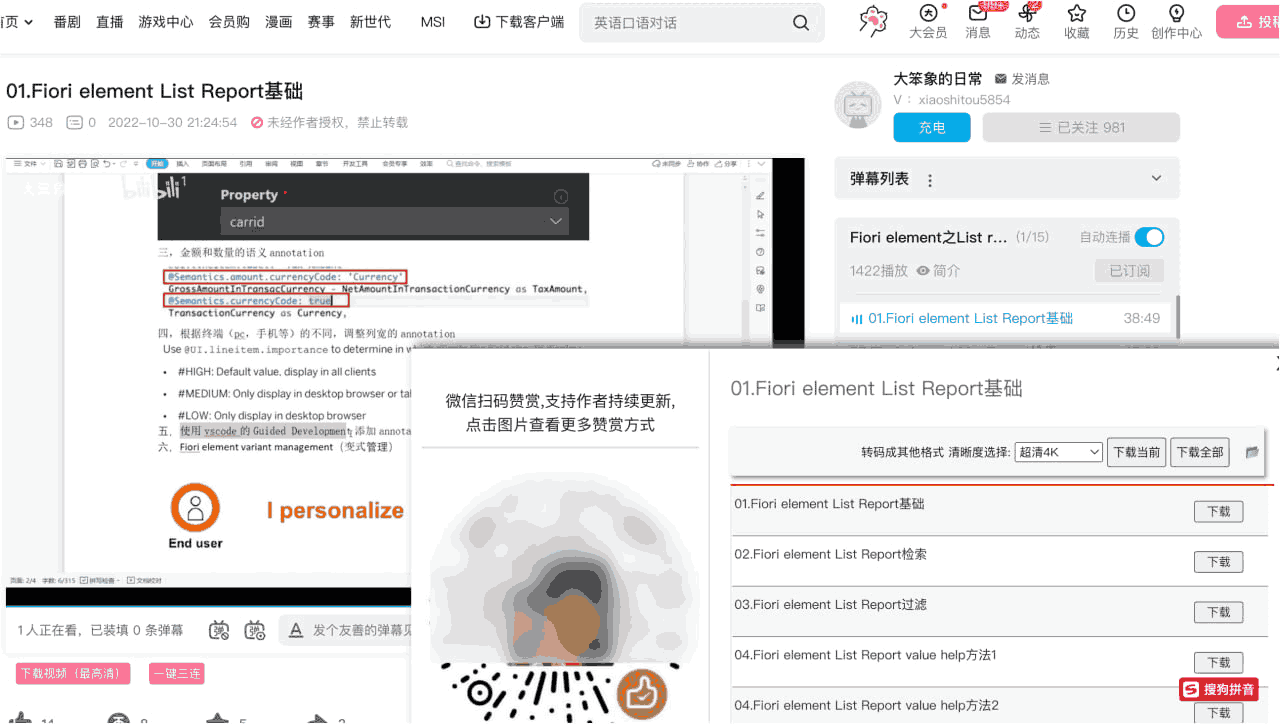Click search input 英语口语对话
This screenshot has width=1280, height=724.
coord(685,22)
